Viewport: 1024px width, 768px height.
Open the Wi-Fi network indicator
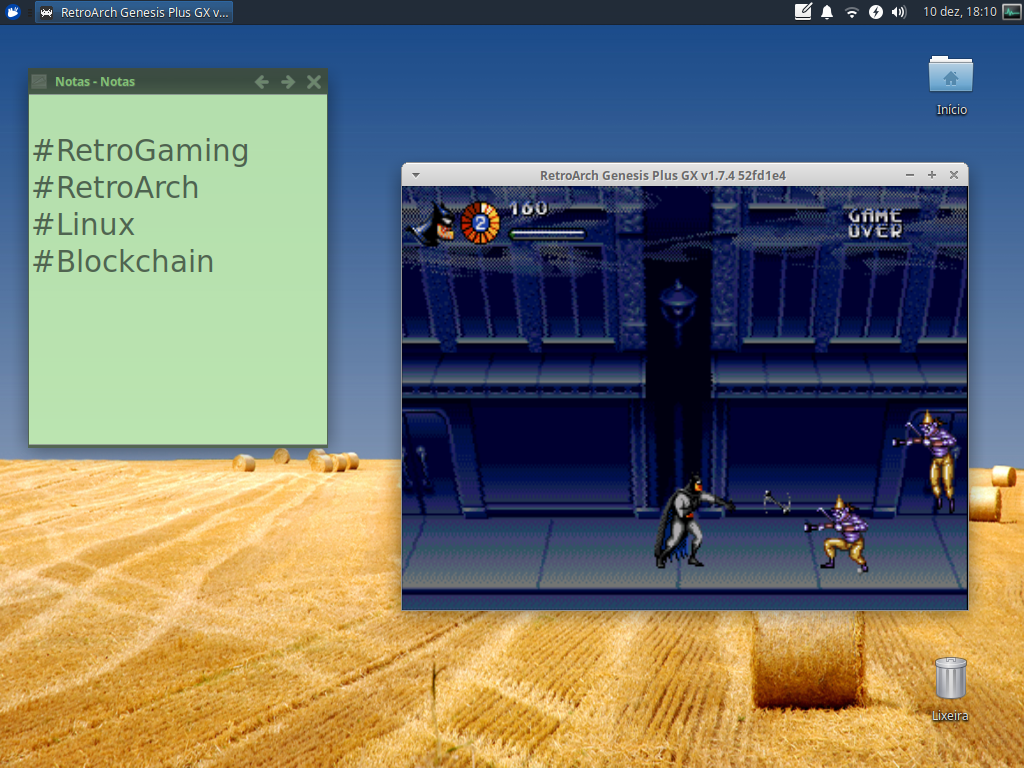(x=851, y=12)
